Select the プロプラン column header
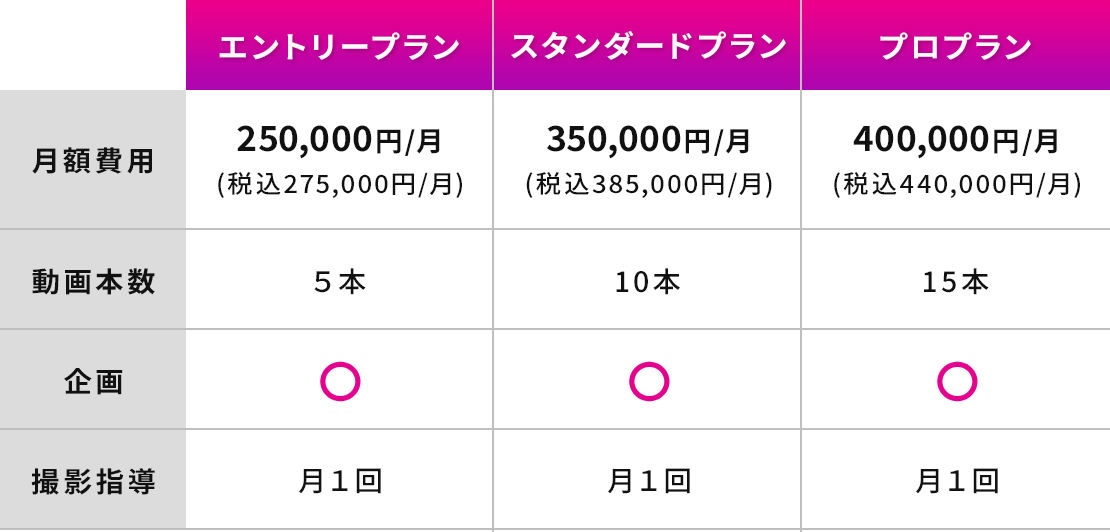The height and width of the screenshot is (532, 1110). [x=955, y=47]
